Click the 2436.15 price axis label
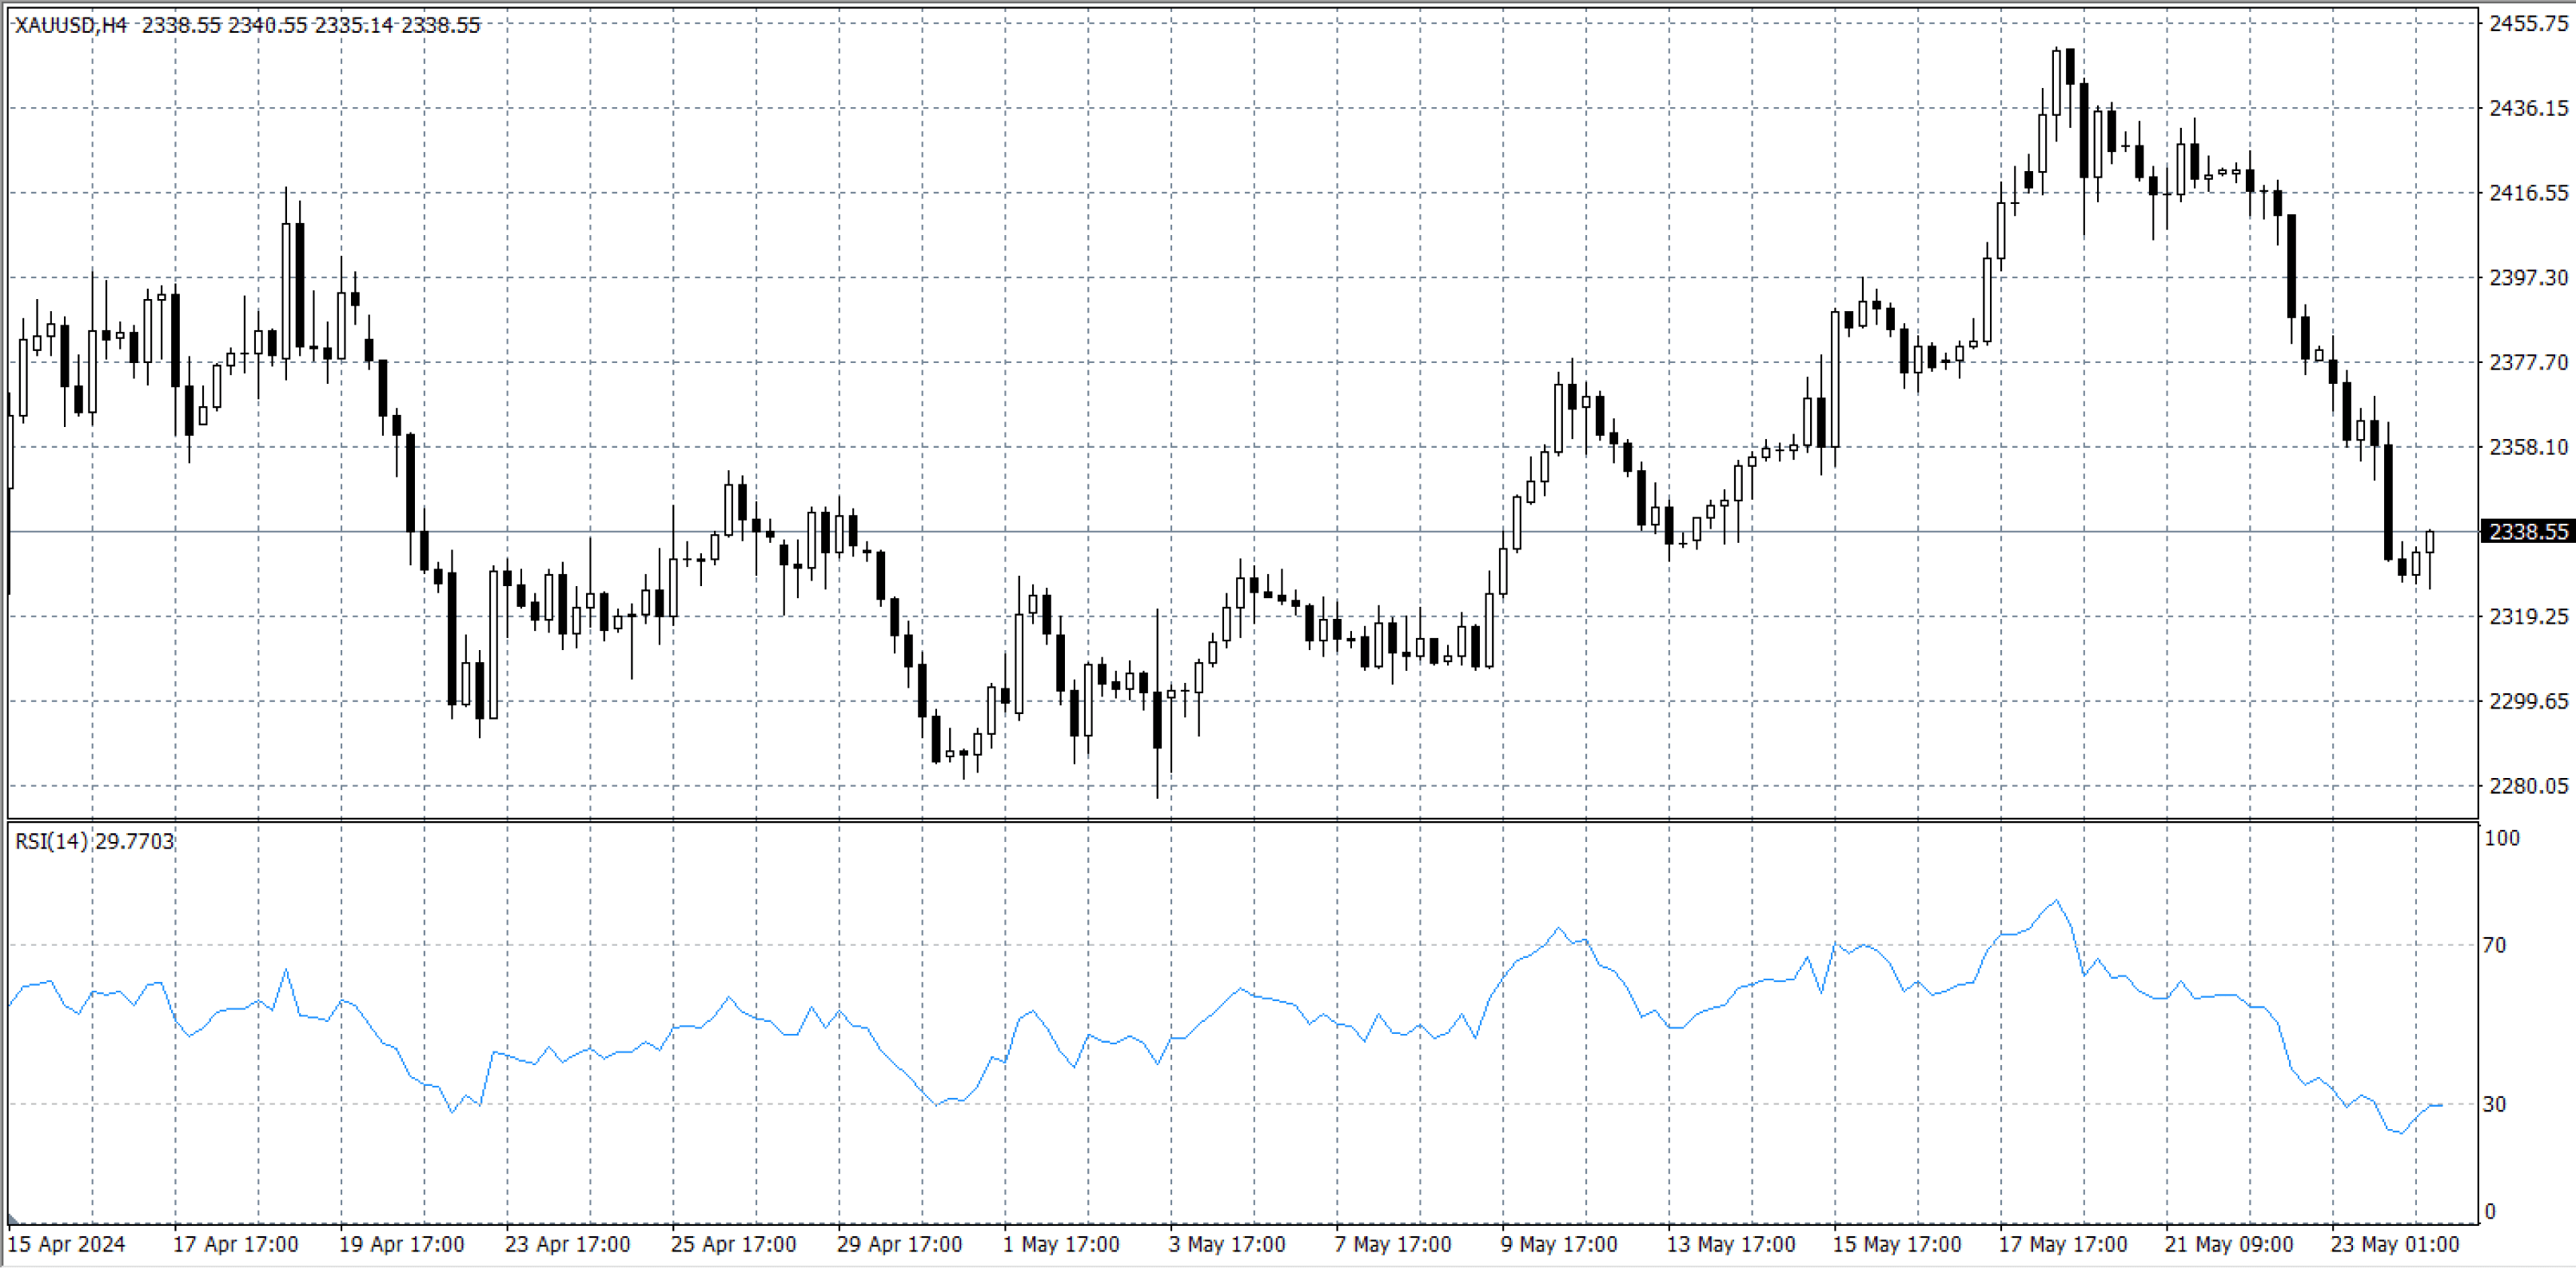The width and height of the screenshot is (2576, 1269). [x=2528, y=108]
